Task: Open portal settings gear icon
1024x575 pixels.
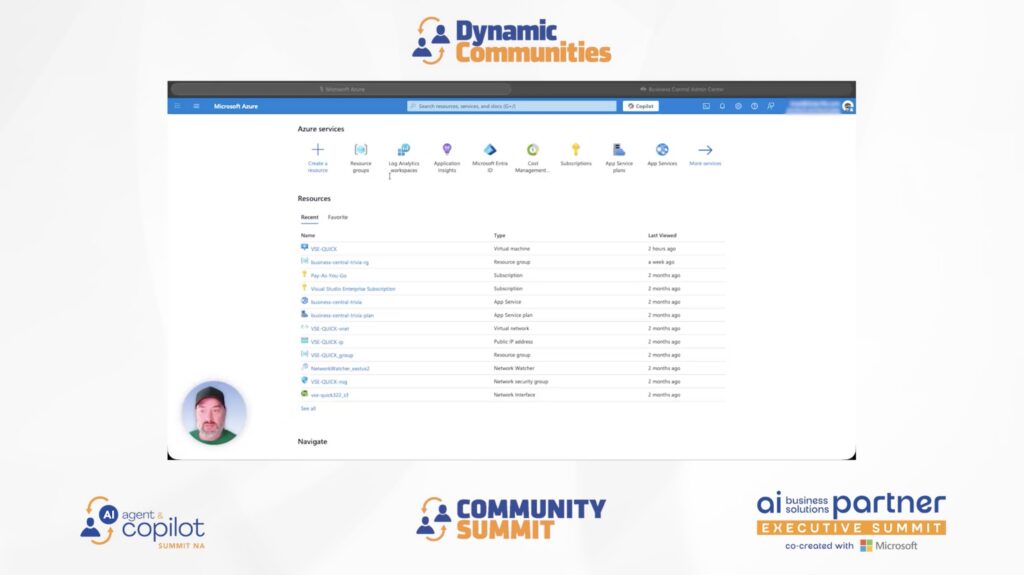Action: (738, 106)
